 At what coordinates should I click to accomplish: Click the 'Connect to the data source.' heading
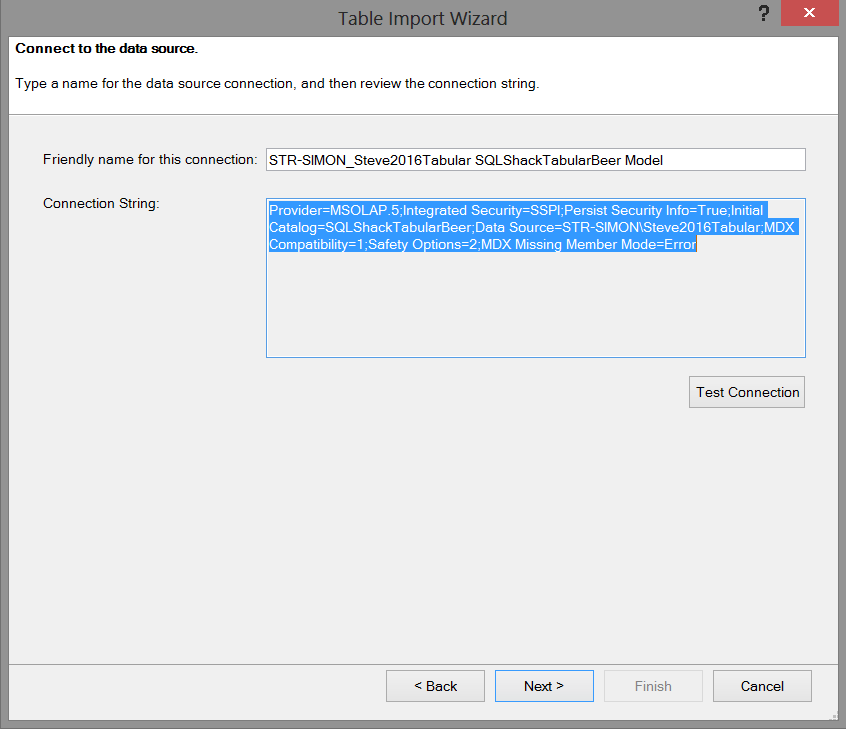tap(106, 48)
